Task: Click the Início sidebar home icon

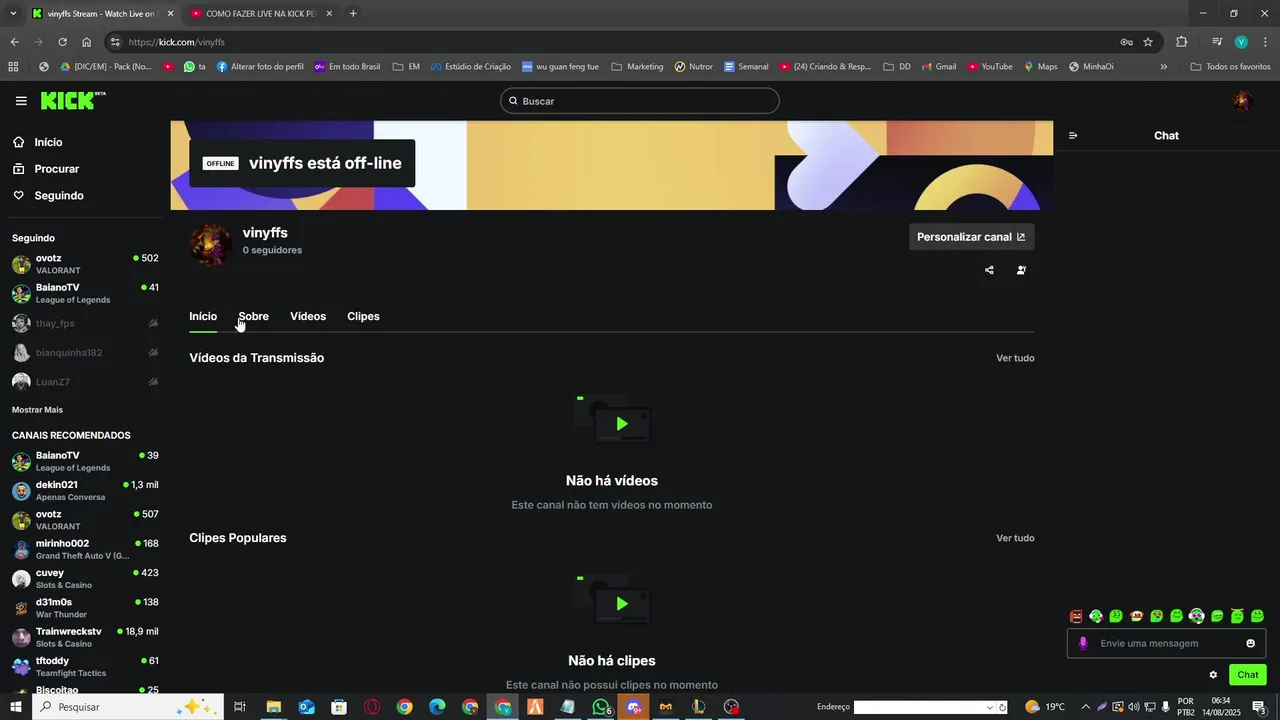Action: point(19,142)
